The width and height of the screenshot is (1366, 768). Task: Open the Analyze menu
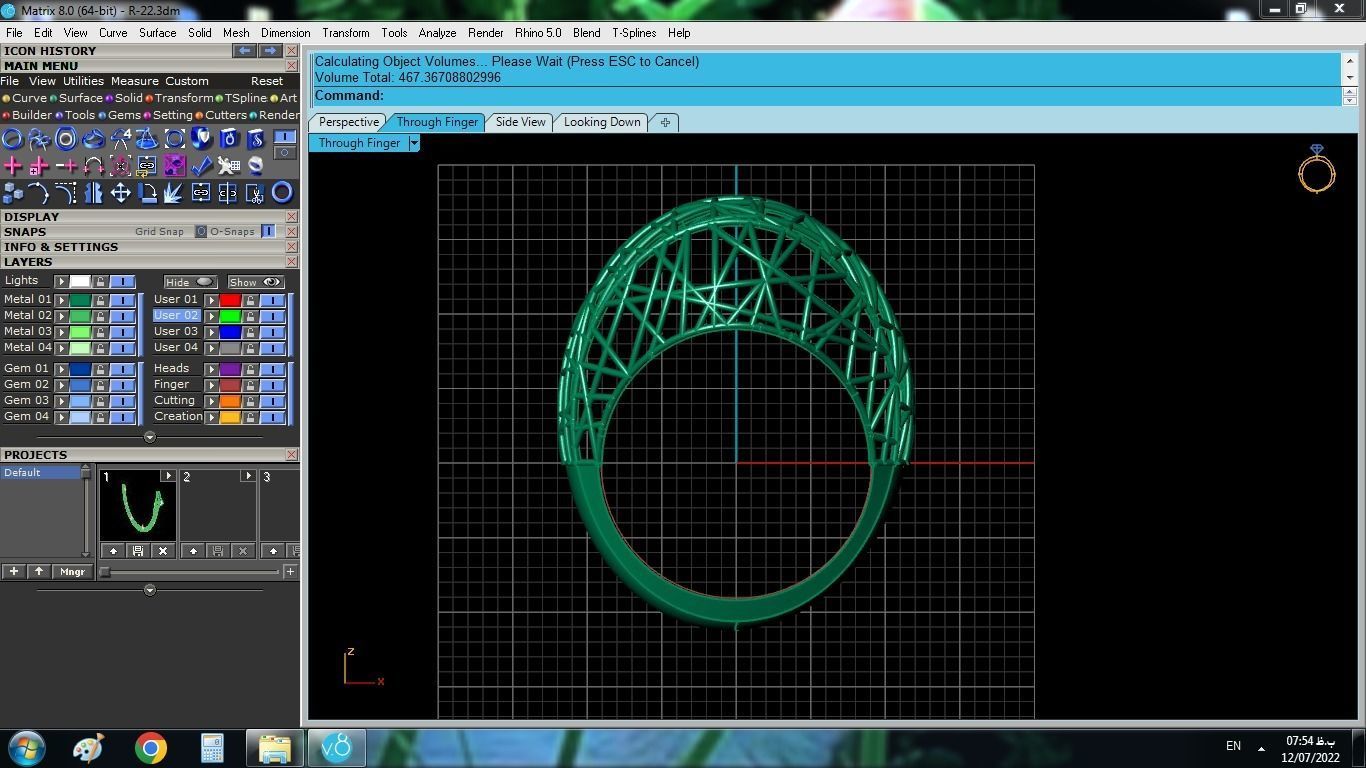[x=437, y=33]
